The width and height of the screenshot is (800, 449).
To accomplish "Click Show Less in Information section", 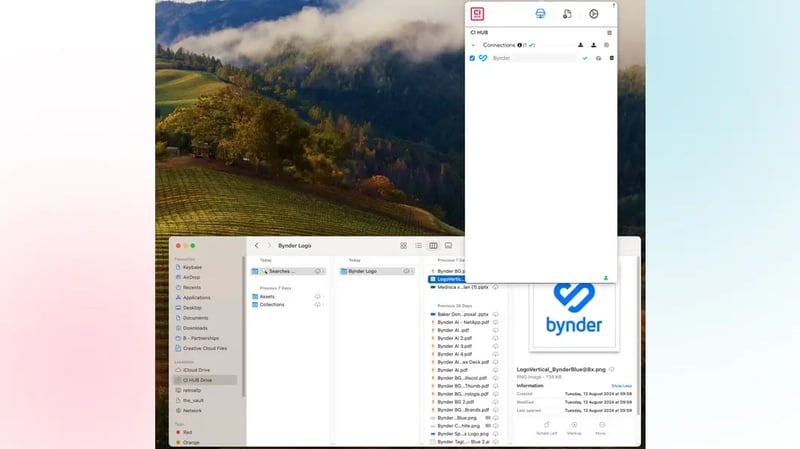I will tap(621, 386).
